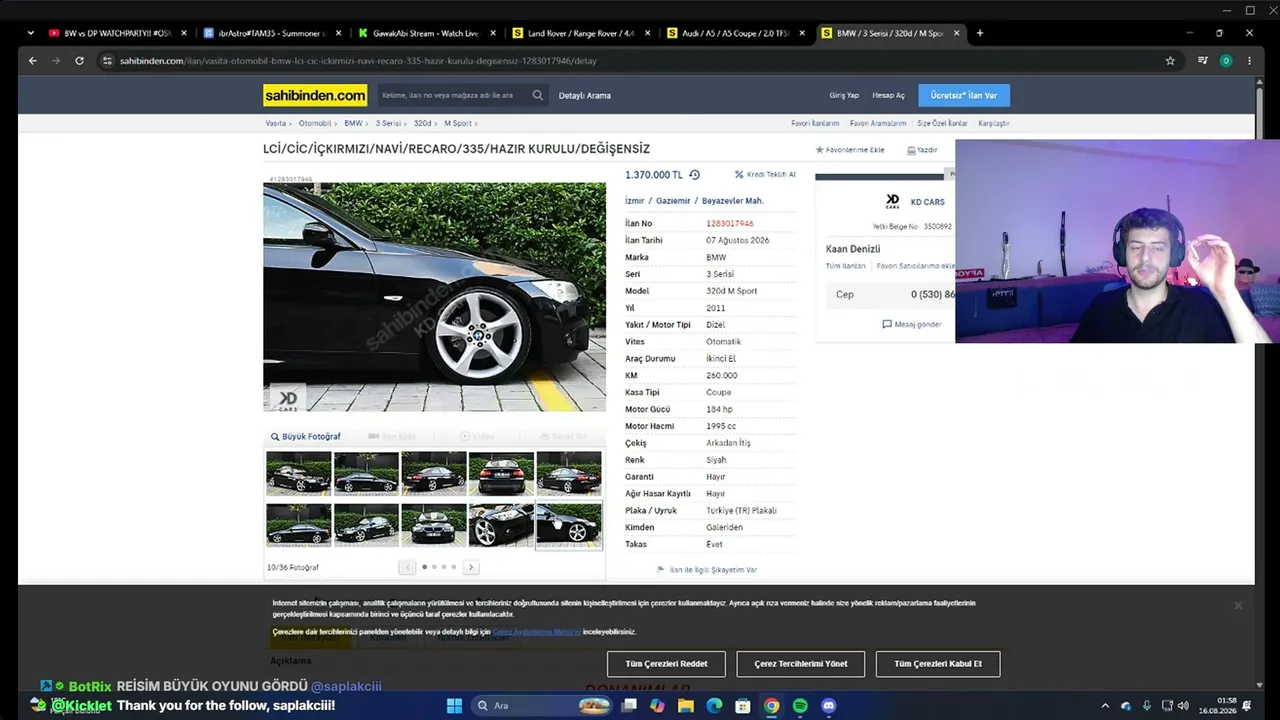Screen dimensions: 1280x720
Task: Click the search magnifier icon in site header
Action: pos(538,95)
